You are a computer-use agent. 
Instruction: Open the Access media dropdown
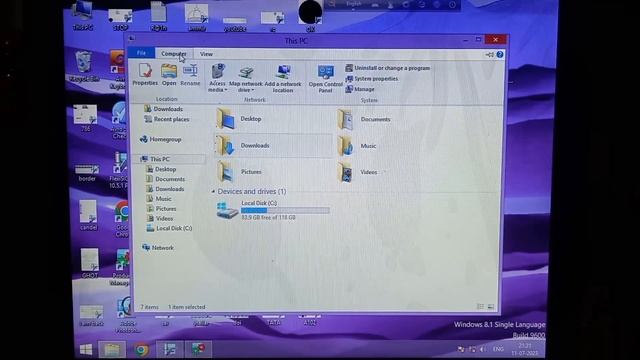click(x=217, y=78)
